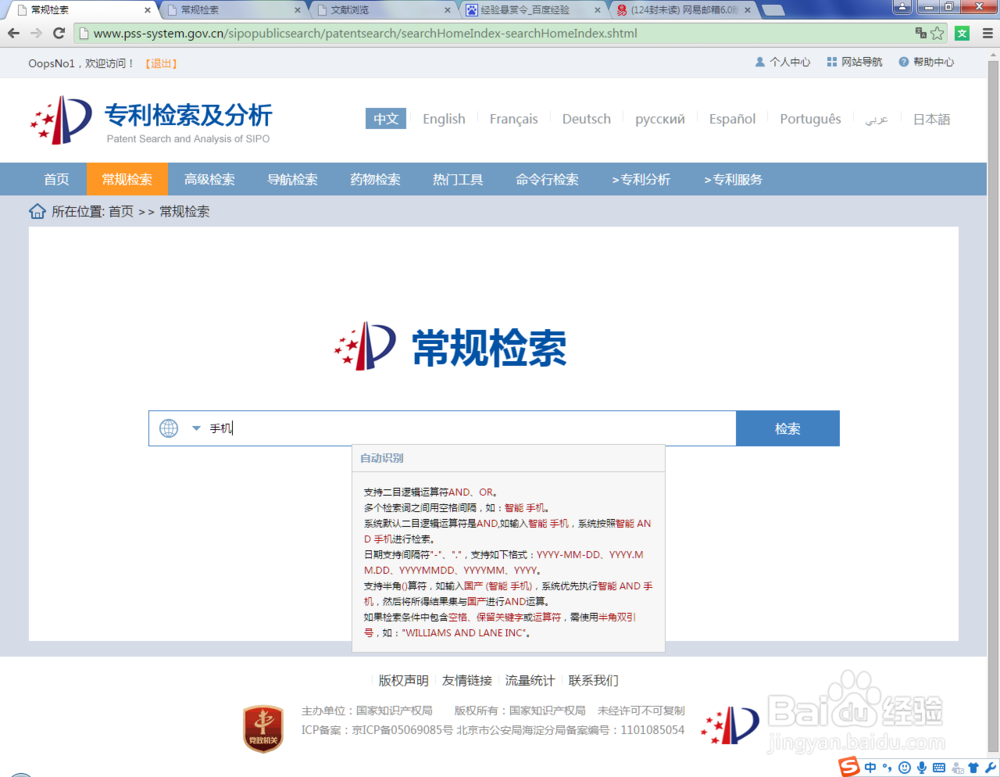Click the home icon in breadcrumb
This screenshot has width=1000, height=777.
[37, 211]
